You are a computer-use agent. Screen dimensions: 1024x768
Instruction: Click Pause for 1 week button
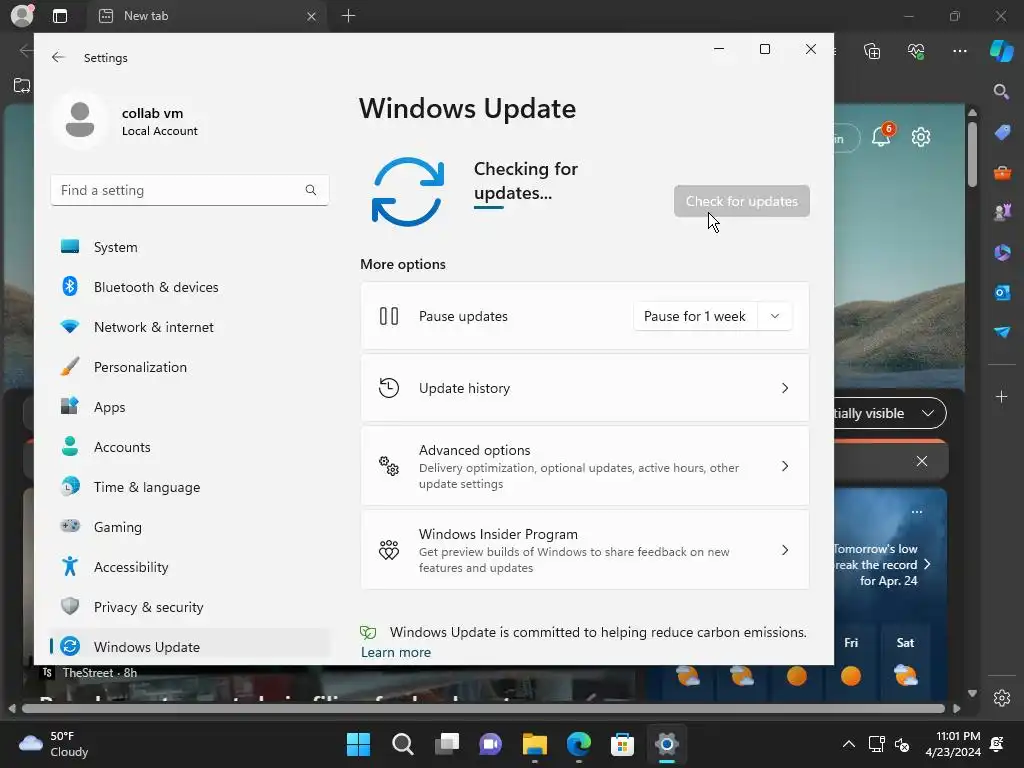(695, 316)
